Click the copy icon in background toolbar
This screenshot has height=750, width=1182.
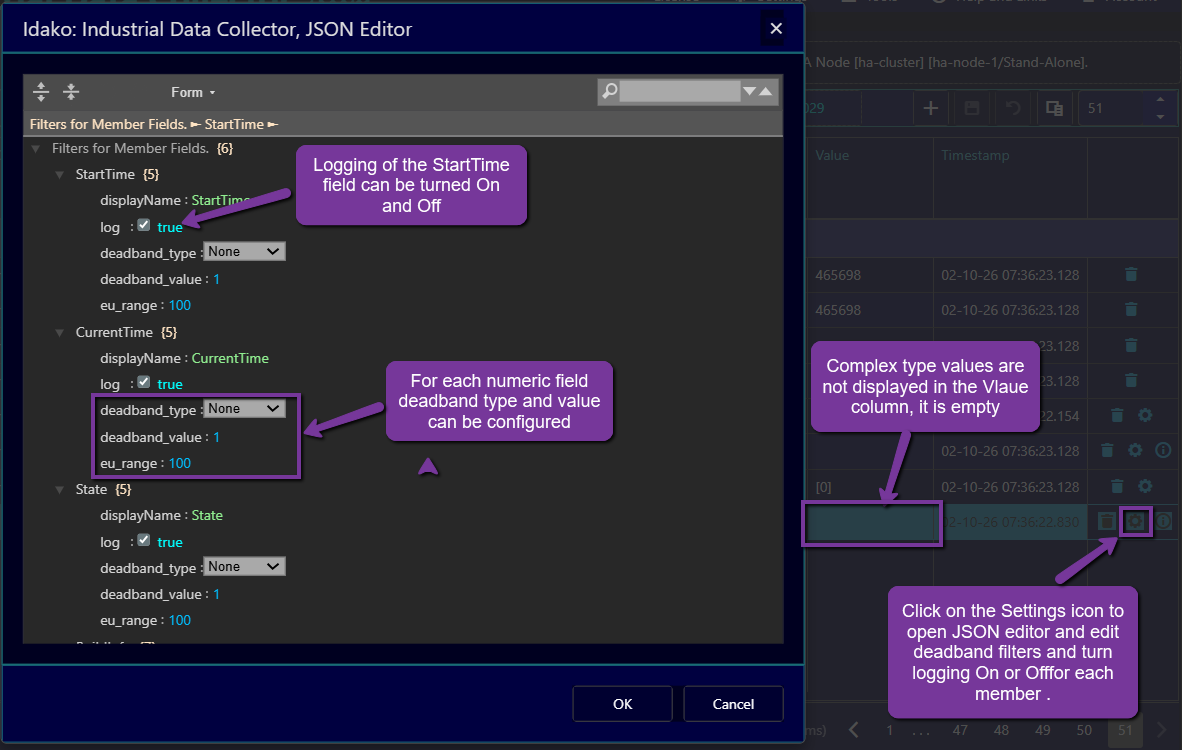click(1055, 109)
